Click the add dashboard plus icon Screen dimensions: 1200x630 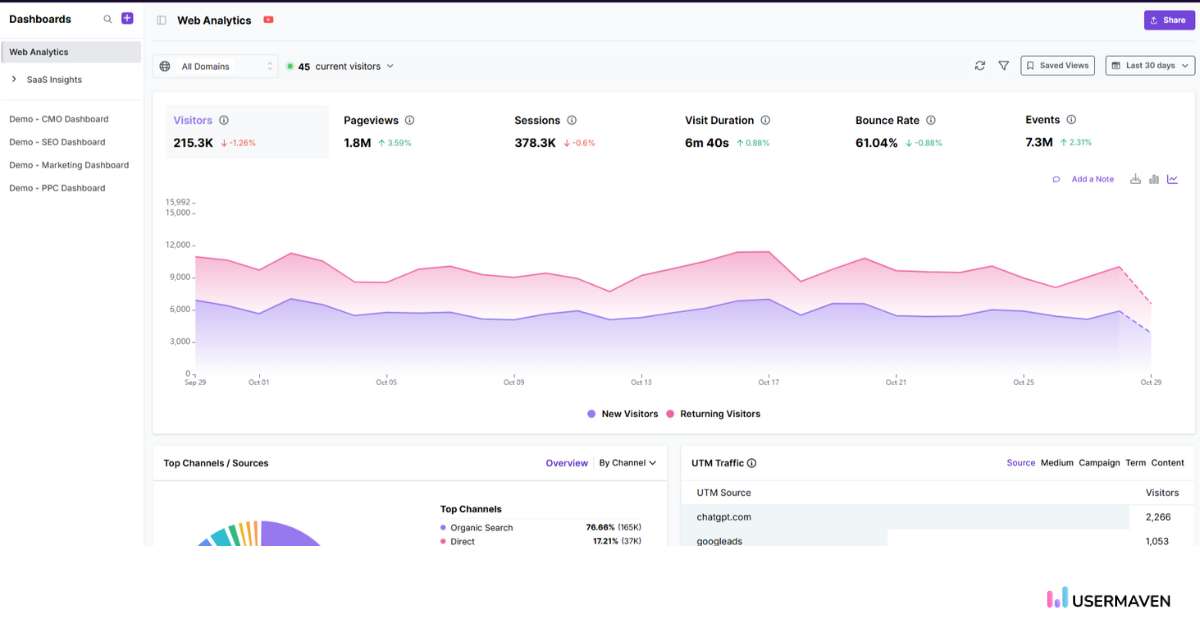click(x=126, y=17)
